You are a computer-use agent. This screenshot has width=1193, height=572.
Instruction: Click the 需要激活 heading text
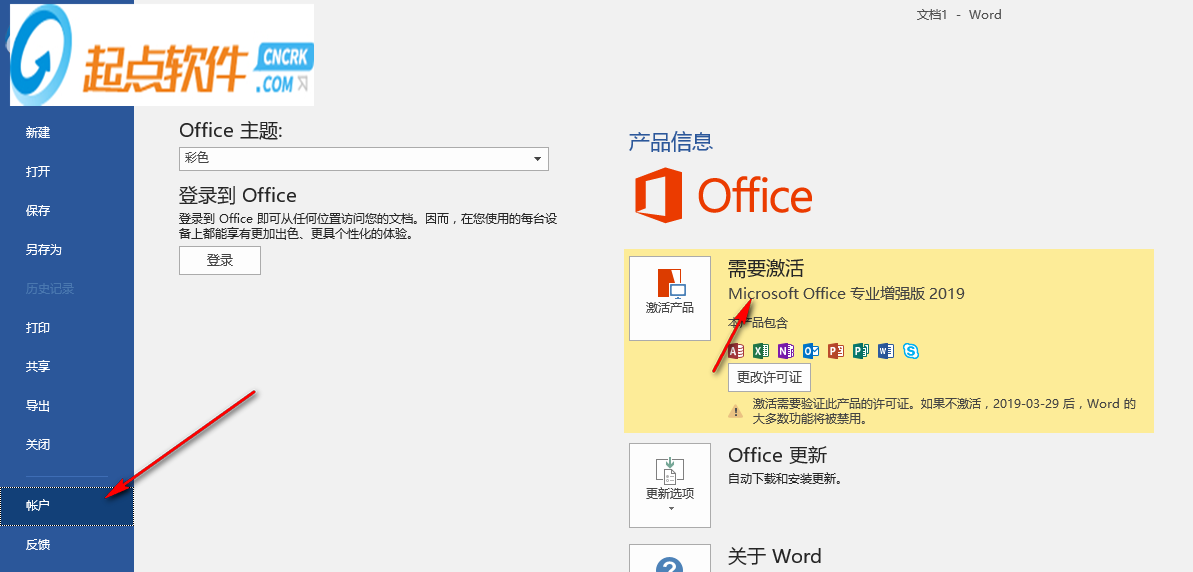point(766,268)
